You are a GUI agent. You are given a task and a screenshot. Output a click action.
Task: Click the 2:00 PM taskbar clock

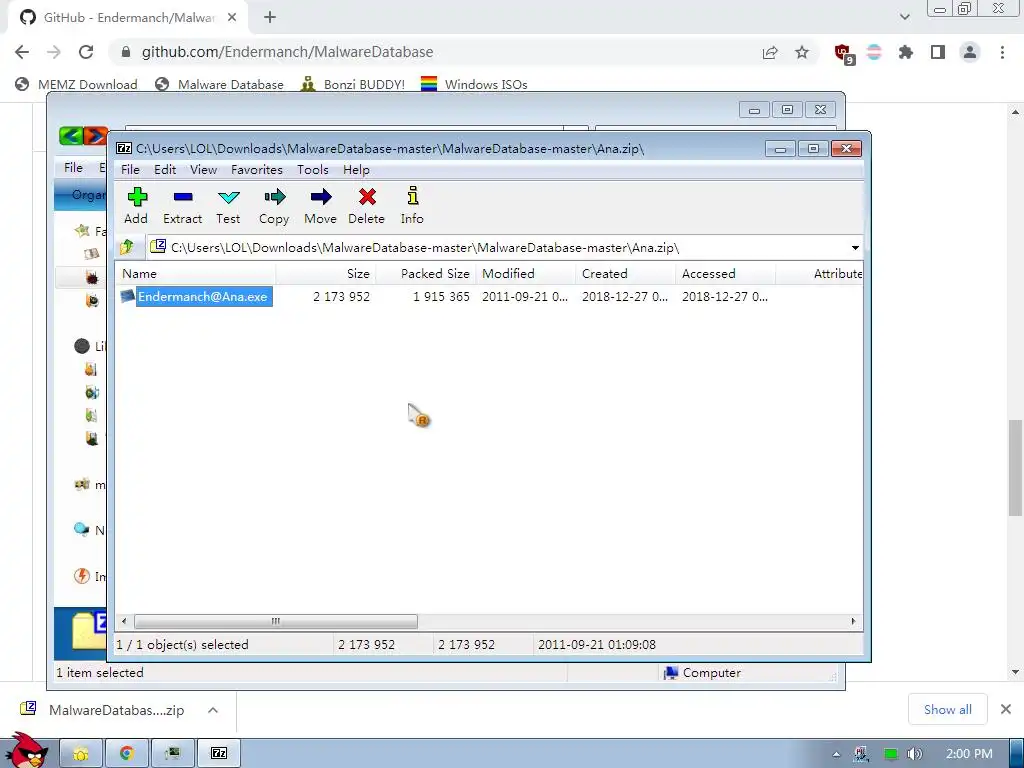click(x=969, y=754)
